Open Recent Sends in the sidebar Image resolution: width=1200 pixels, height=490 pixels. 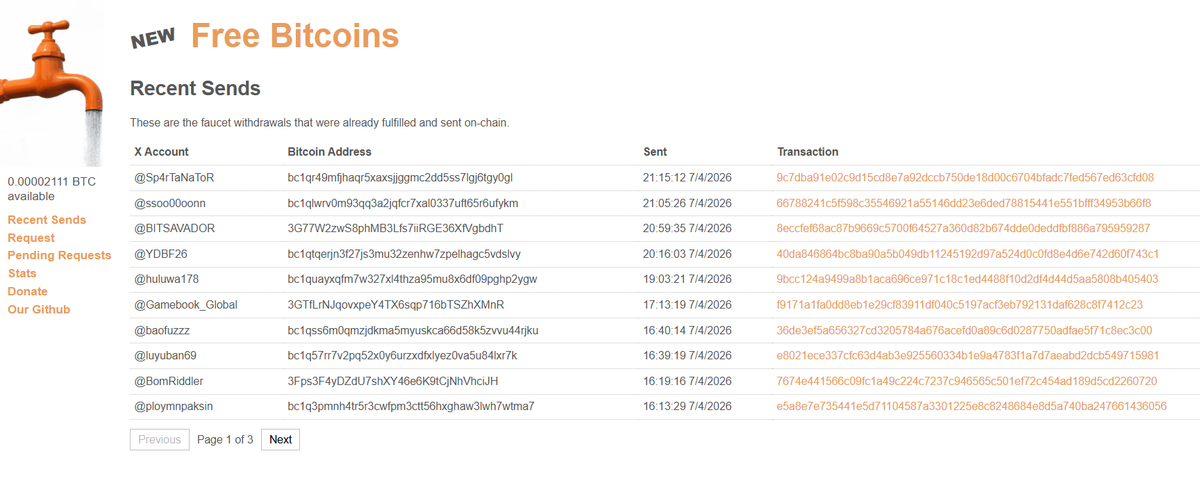point(47,220)
